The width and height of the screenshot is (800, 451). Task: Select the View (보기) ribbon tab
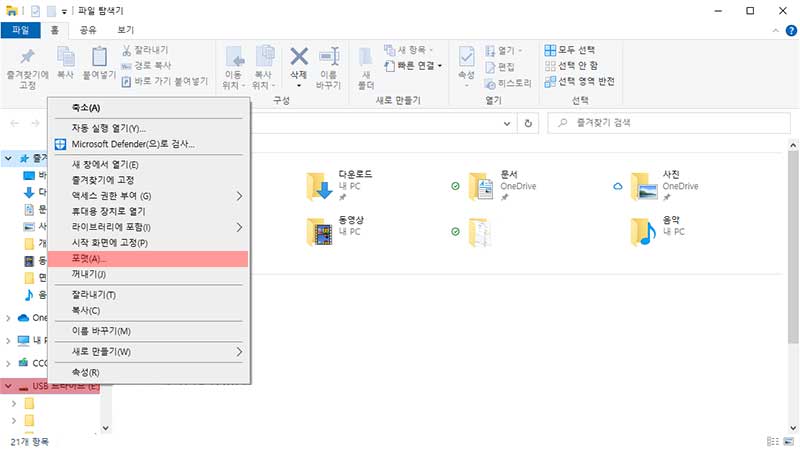coord(126,30)
